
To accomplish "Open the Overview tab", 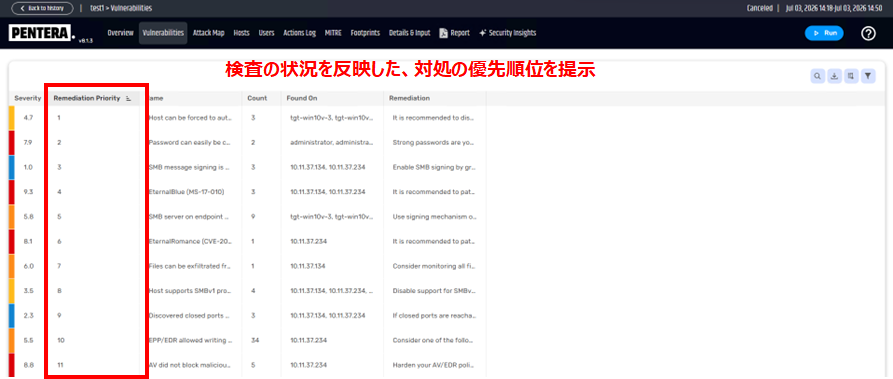I will [120, 33].
